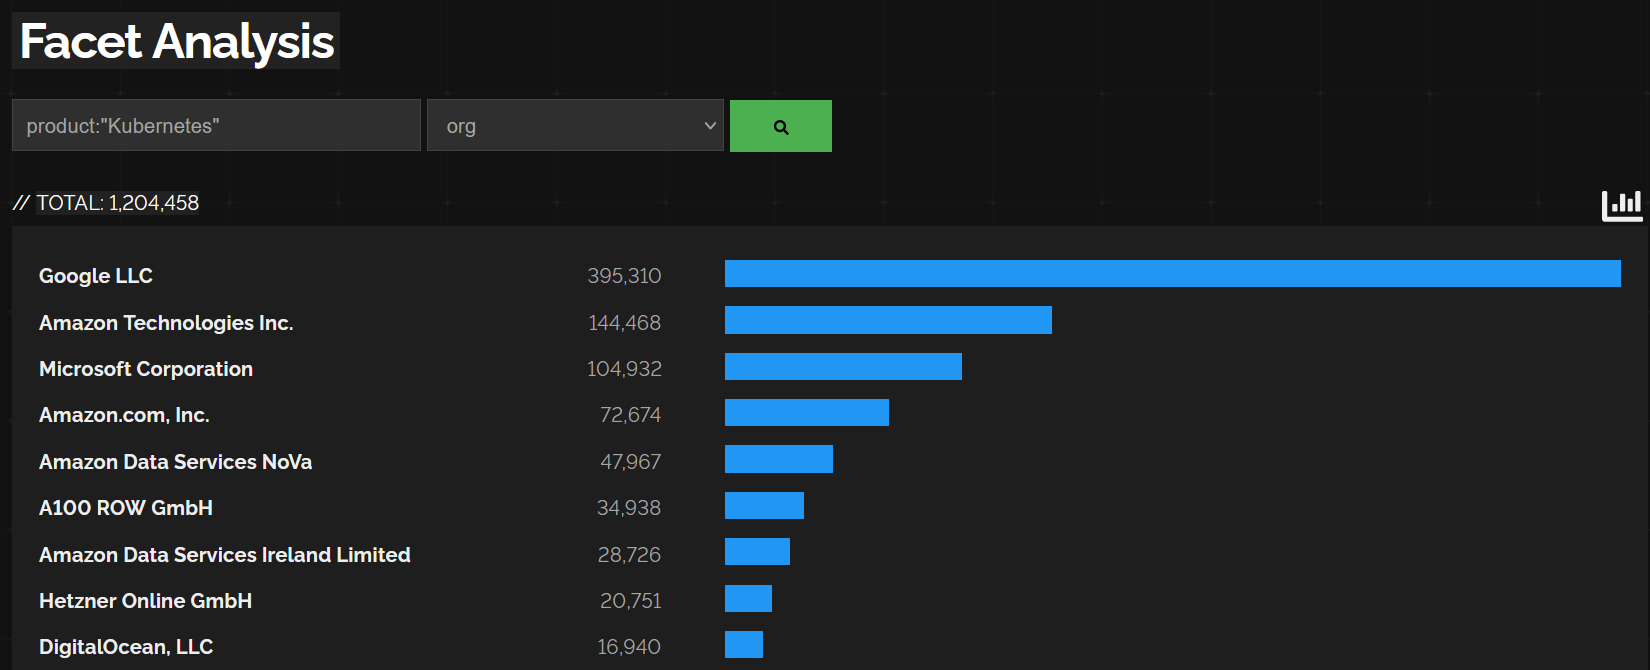
Task: Select Google LLC organization
Action: pos(96,276)
